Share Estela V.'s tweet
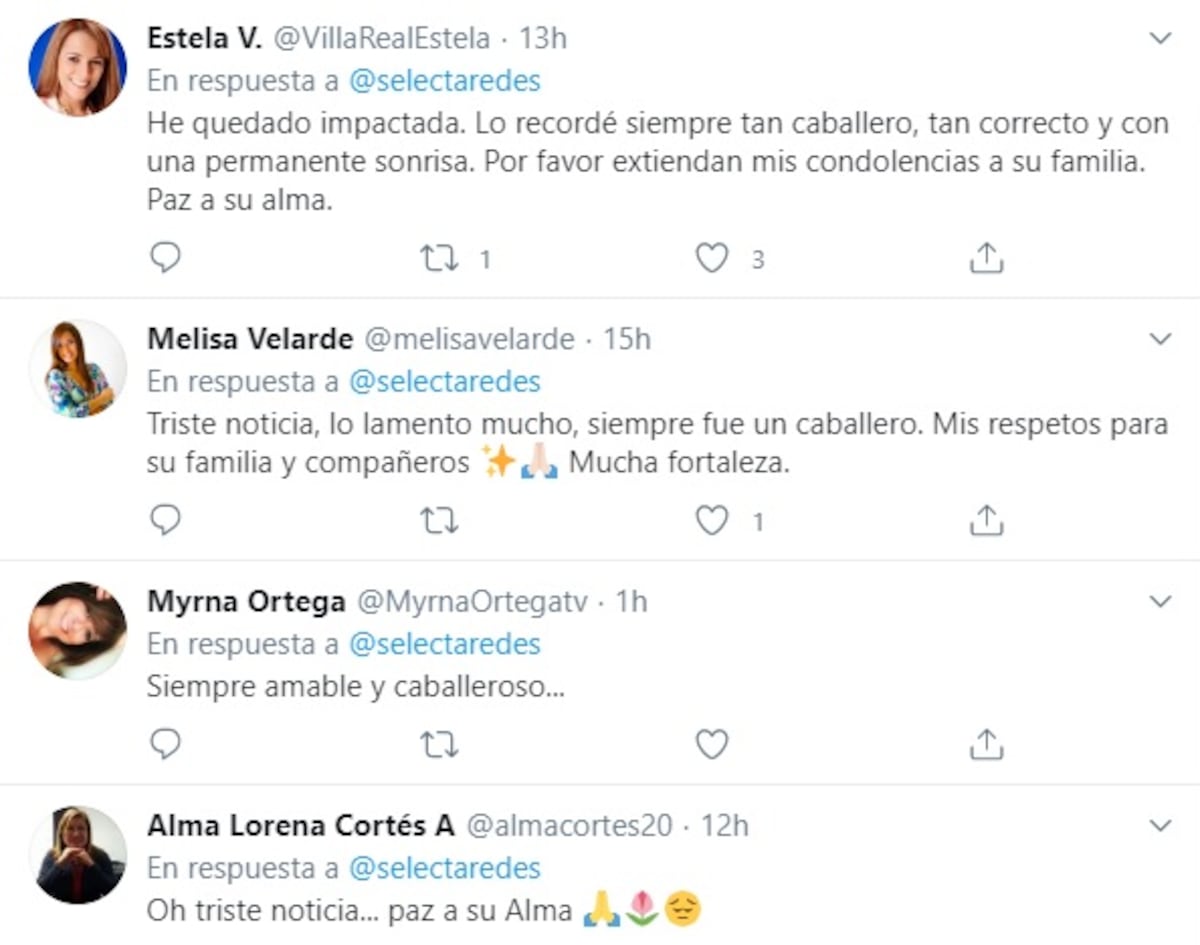The image size is (1200, 945). 986,257
